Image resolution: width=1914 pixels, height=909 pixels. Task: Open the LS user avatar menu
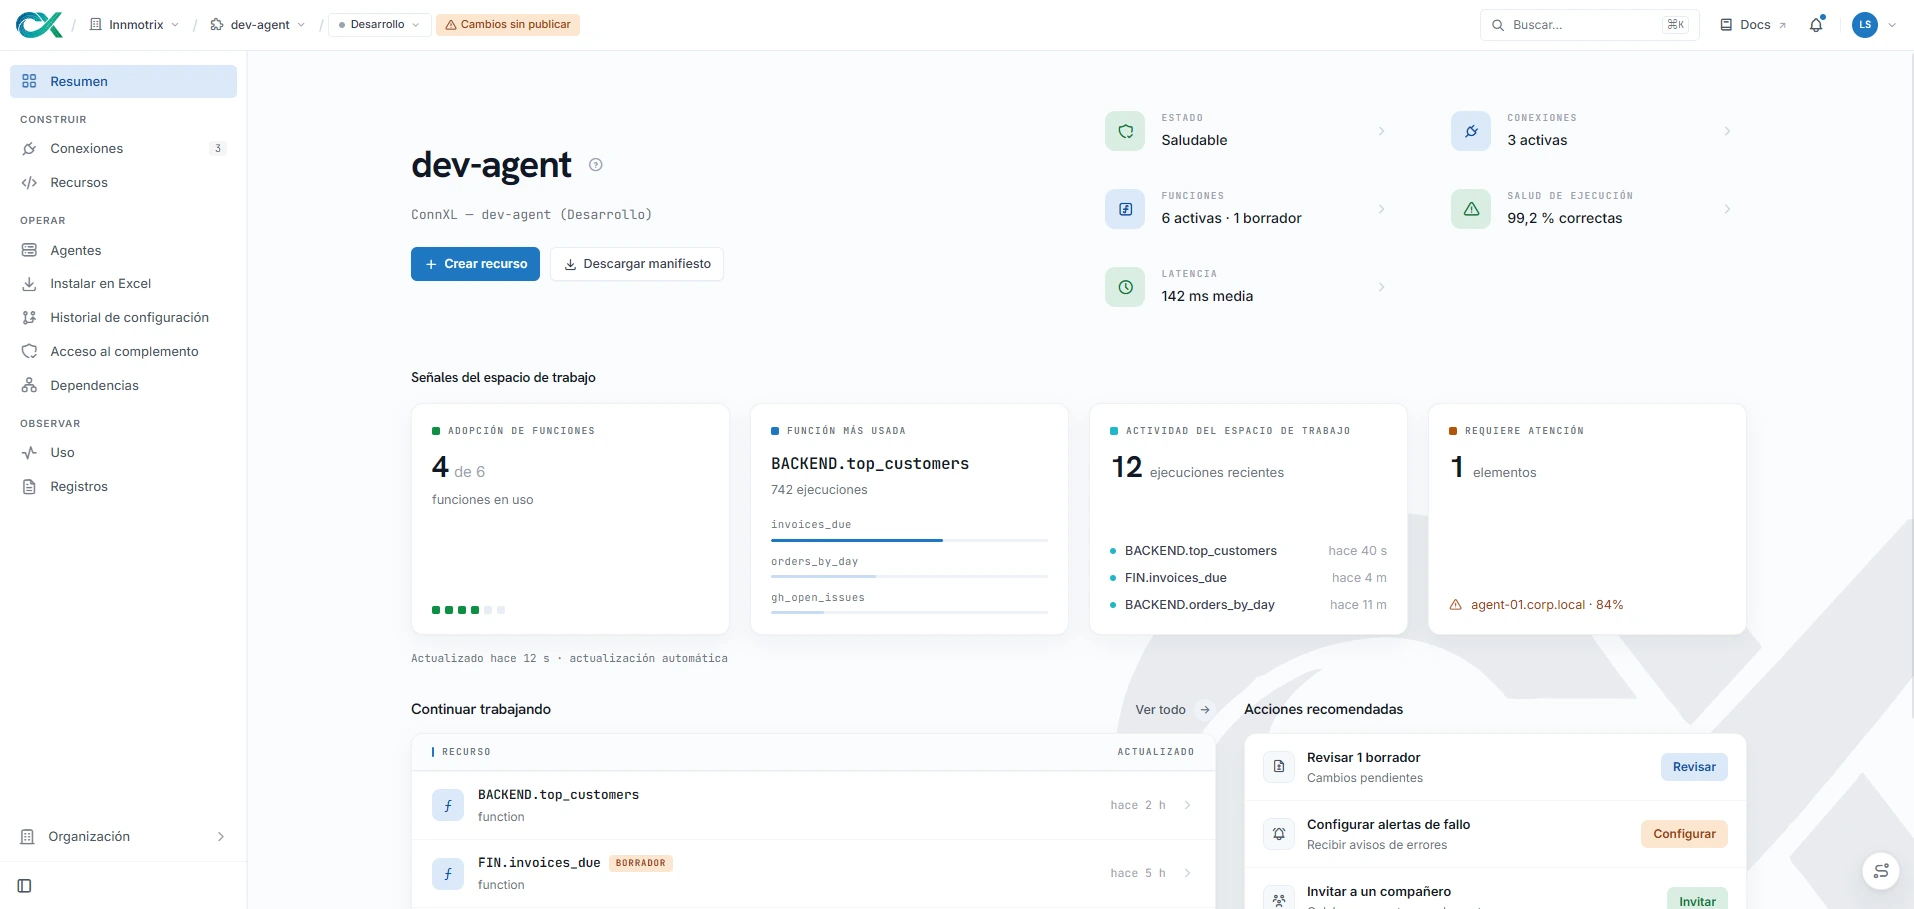coord(1873,25)
